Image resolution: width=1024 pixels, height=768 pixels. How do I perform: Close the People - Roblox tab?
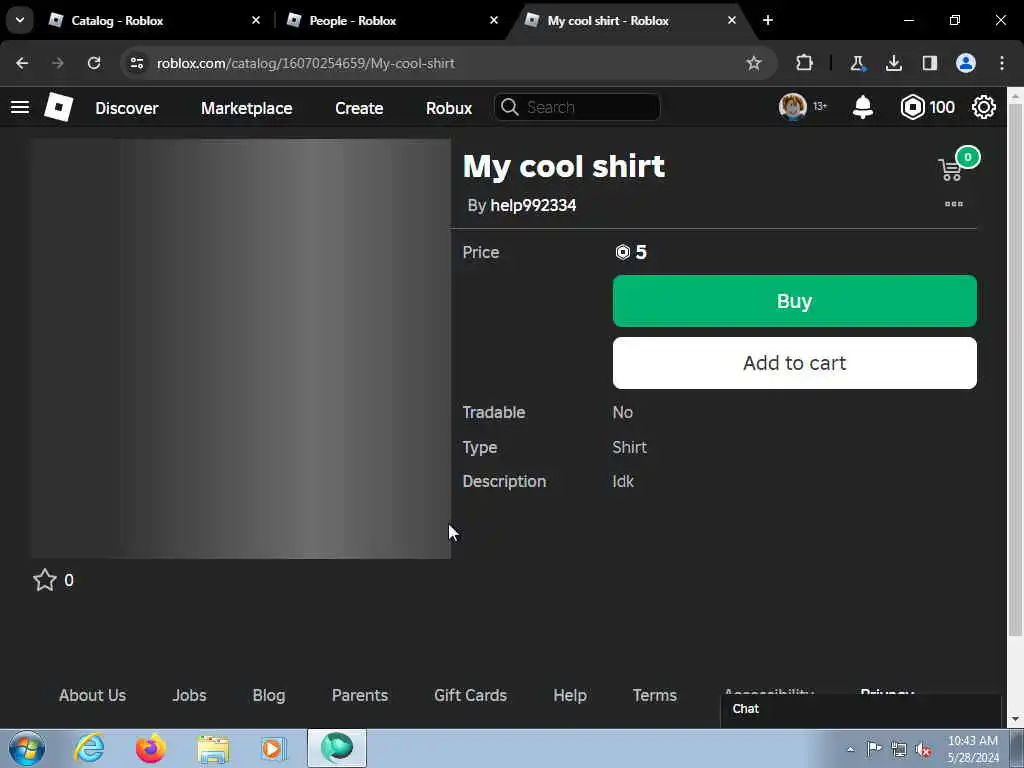494,20
